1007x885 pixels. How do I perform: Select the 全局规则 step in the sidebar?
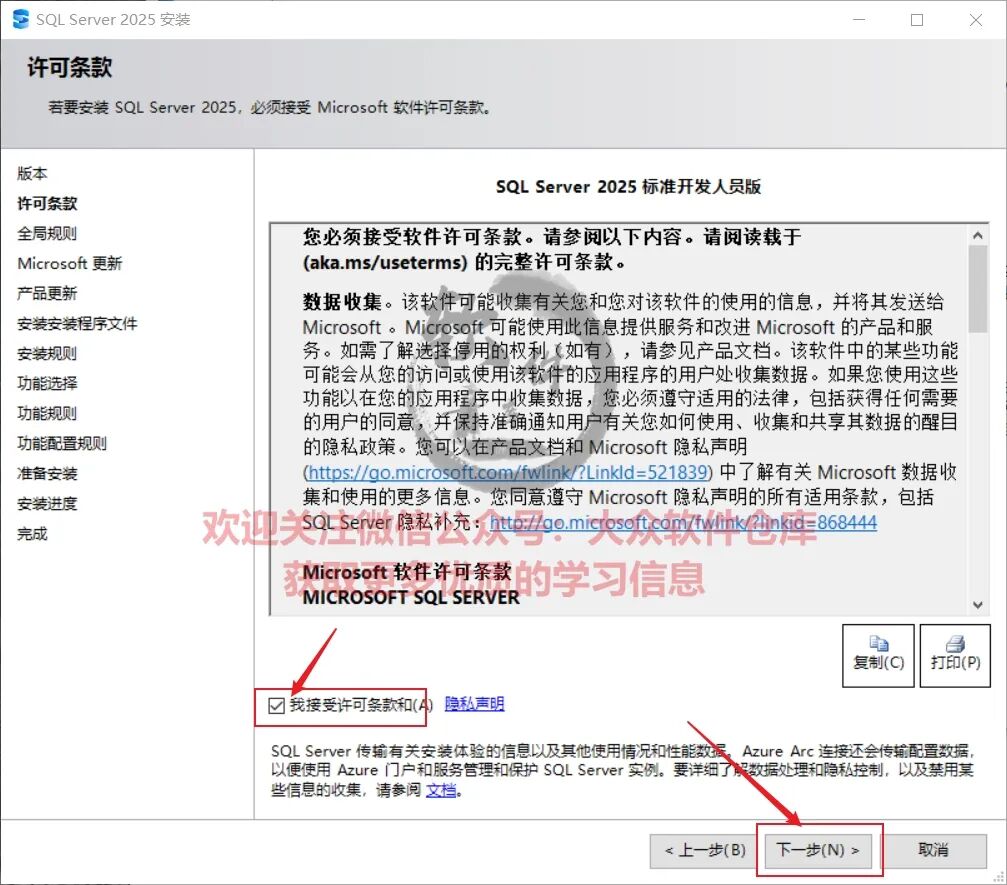(47, 234)
